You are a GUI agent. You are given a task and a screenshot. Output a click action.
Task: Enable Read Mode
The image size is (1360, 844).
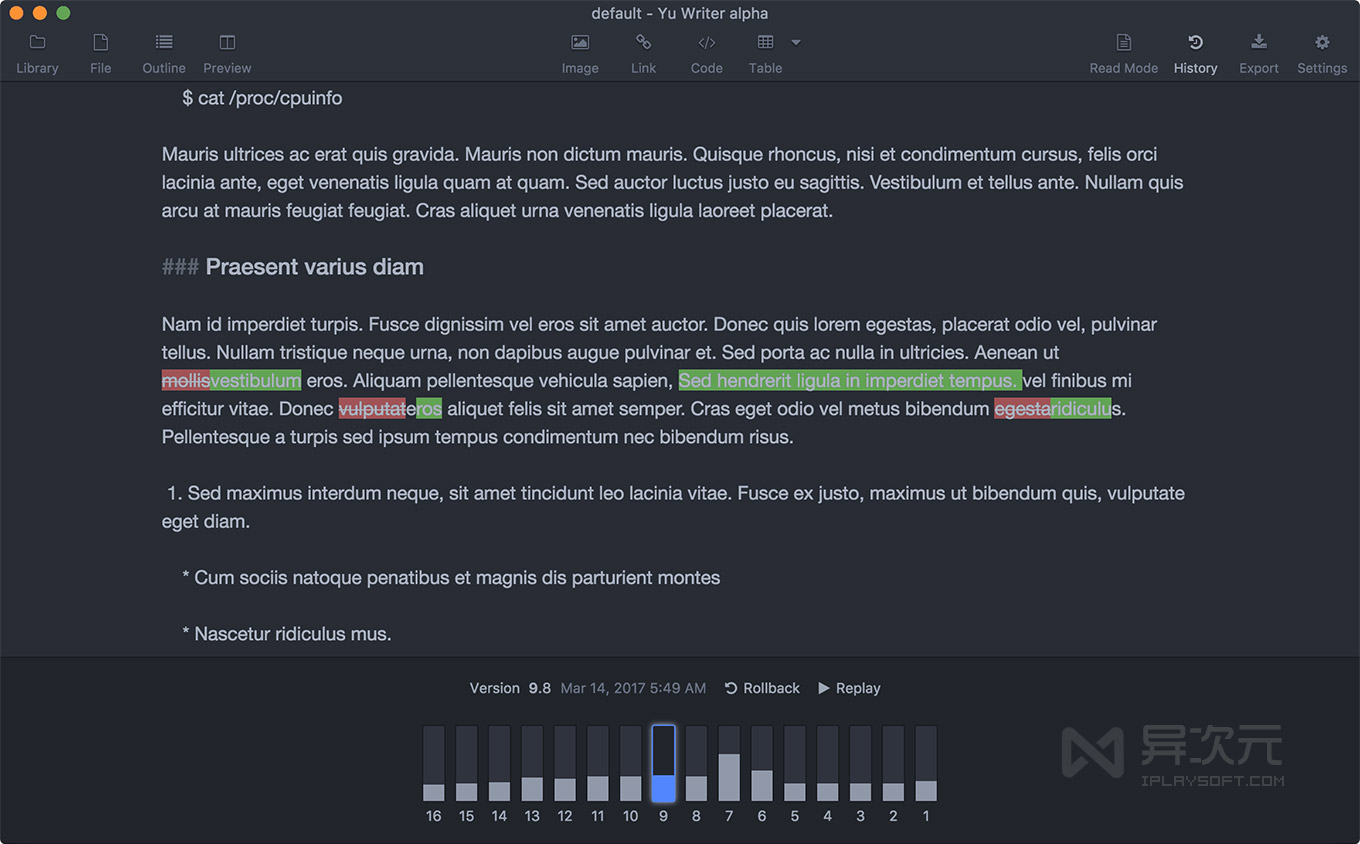[x=1123, y=52]
